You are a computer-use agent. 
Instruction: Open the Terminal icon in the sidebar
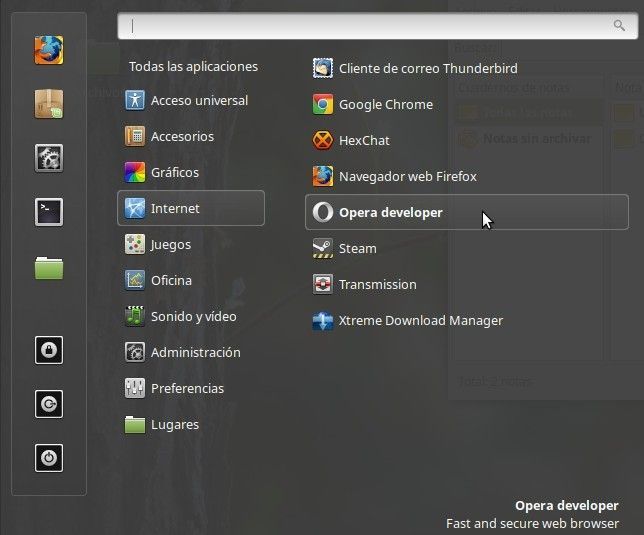click(x=49, y=212)
